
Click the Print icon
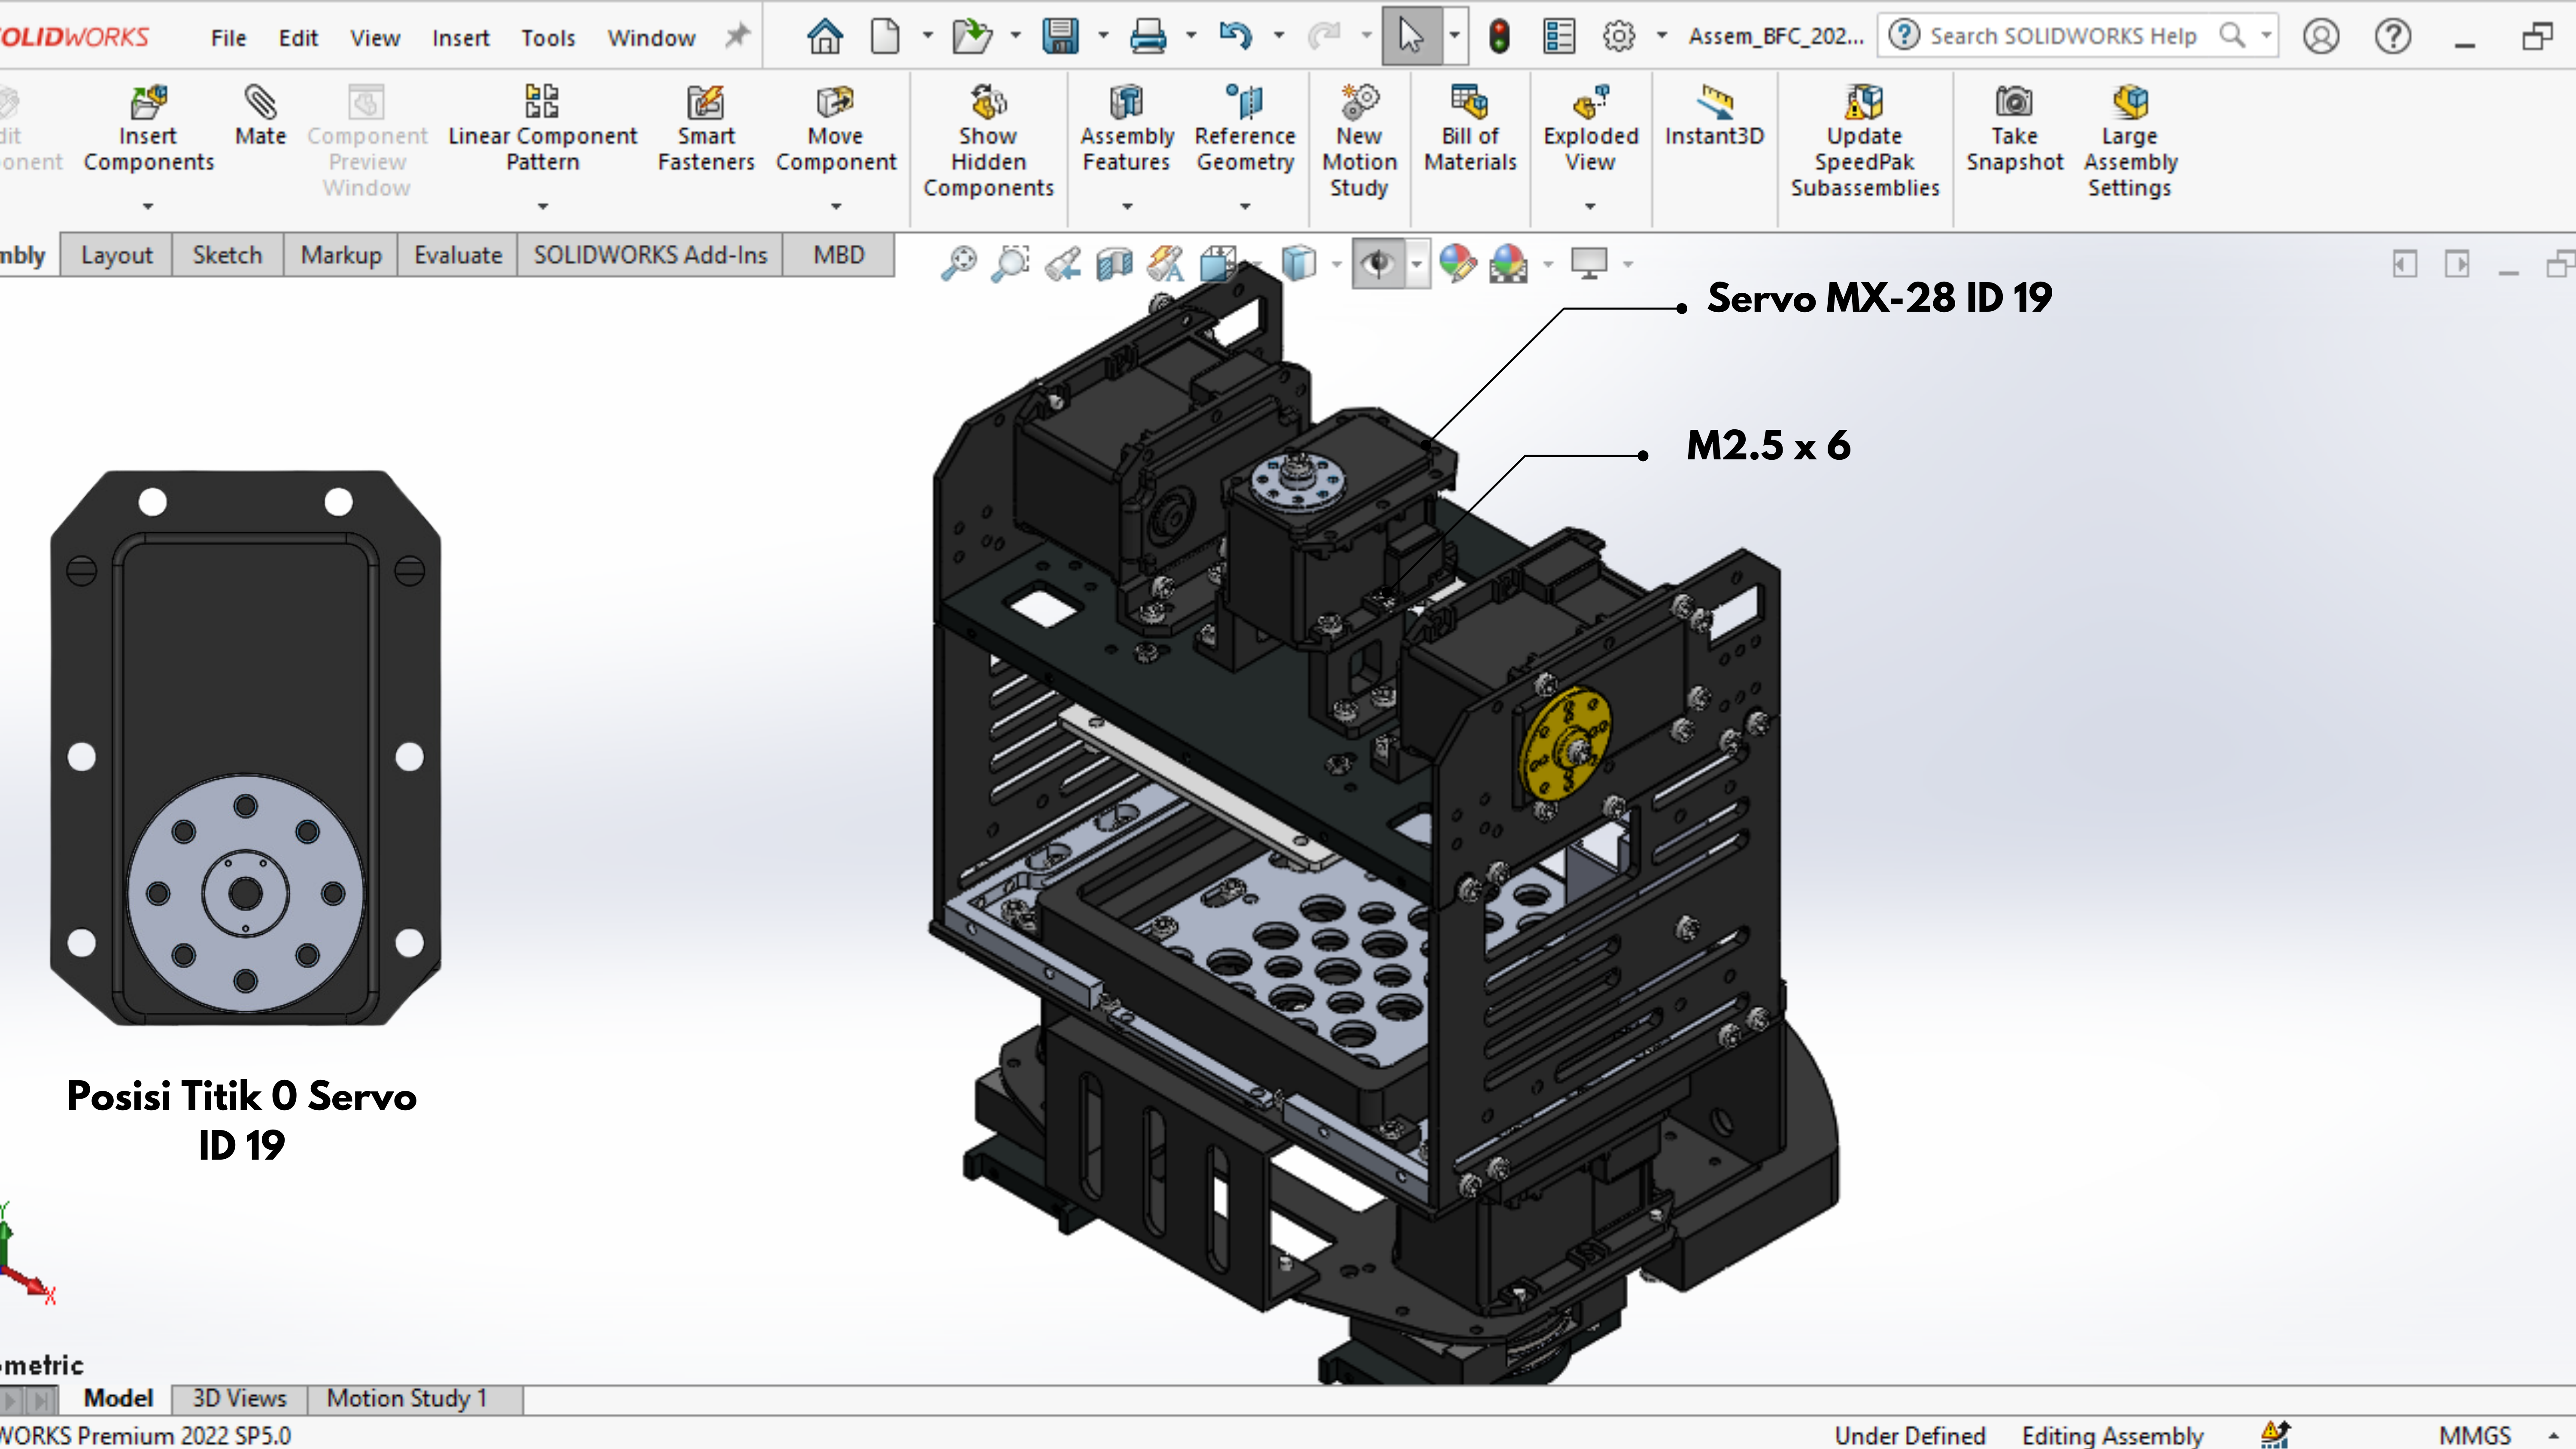click(x=1148, y=37)
